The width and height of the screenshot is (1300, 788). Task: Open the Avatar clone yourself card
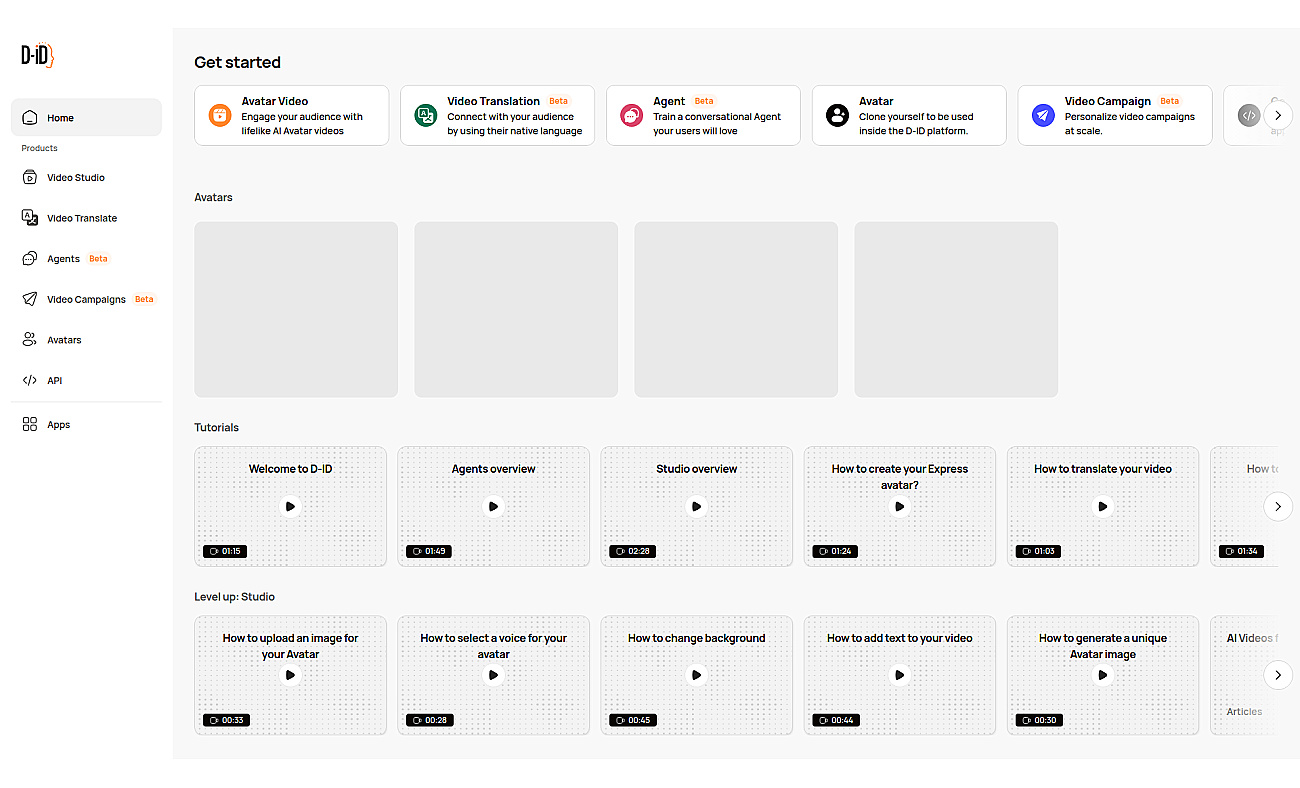coord(909,115)
